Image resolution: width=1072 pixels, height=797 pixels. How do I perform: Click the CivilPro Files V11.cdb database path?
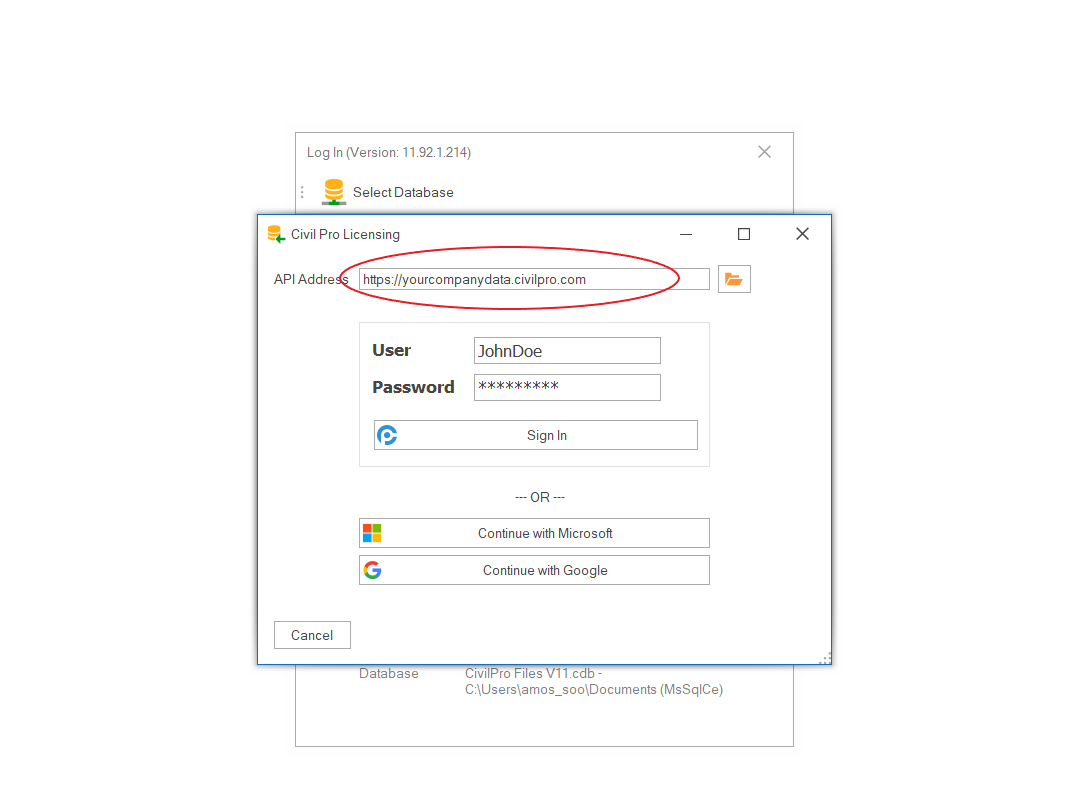coord(593,681)
